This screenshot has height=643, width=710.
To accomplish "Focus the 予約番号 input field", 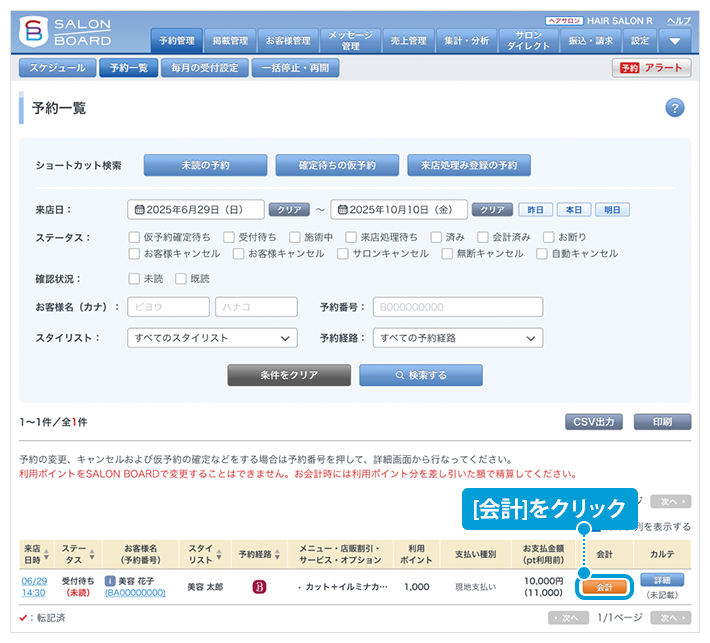I will point(458,307).
